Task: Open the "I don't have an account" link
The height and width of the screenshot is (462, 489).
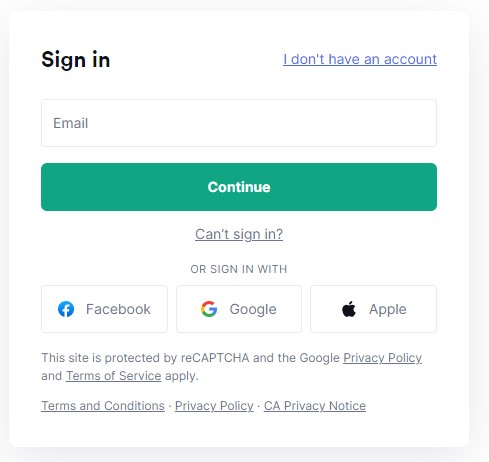Action: (360, 59)
